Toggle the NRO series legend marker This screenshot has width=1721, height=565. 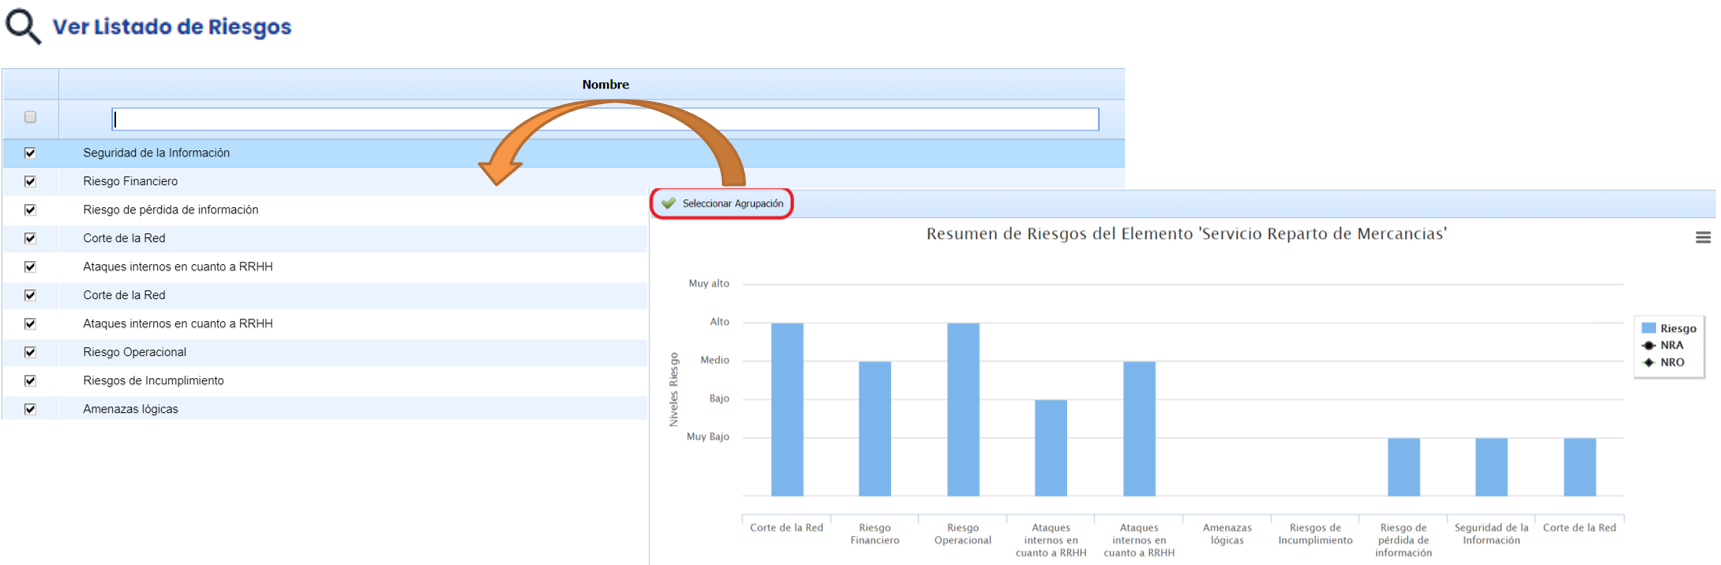pos(1649,362)
